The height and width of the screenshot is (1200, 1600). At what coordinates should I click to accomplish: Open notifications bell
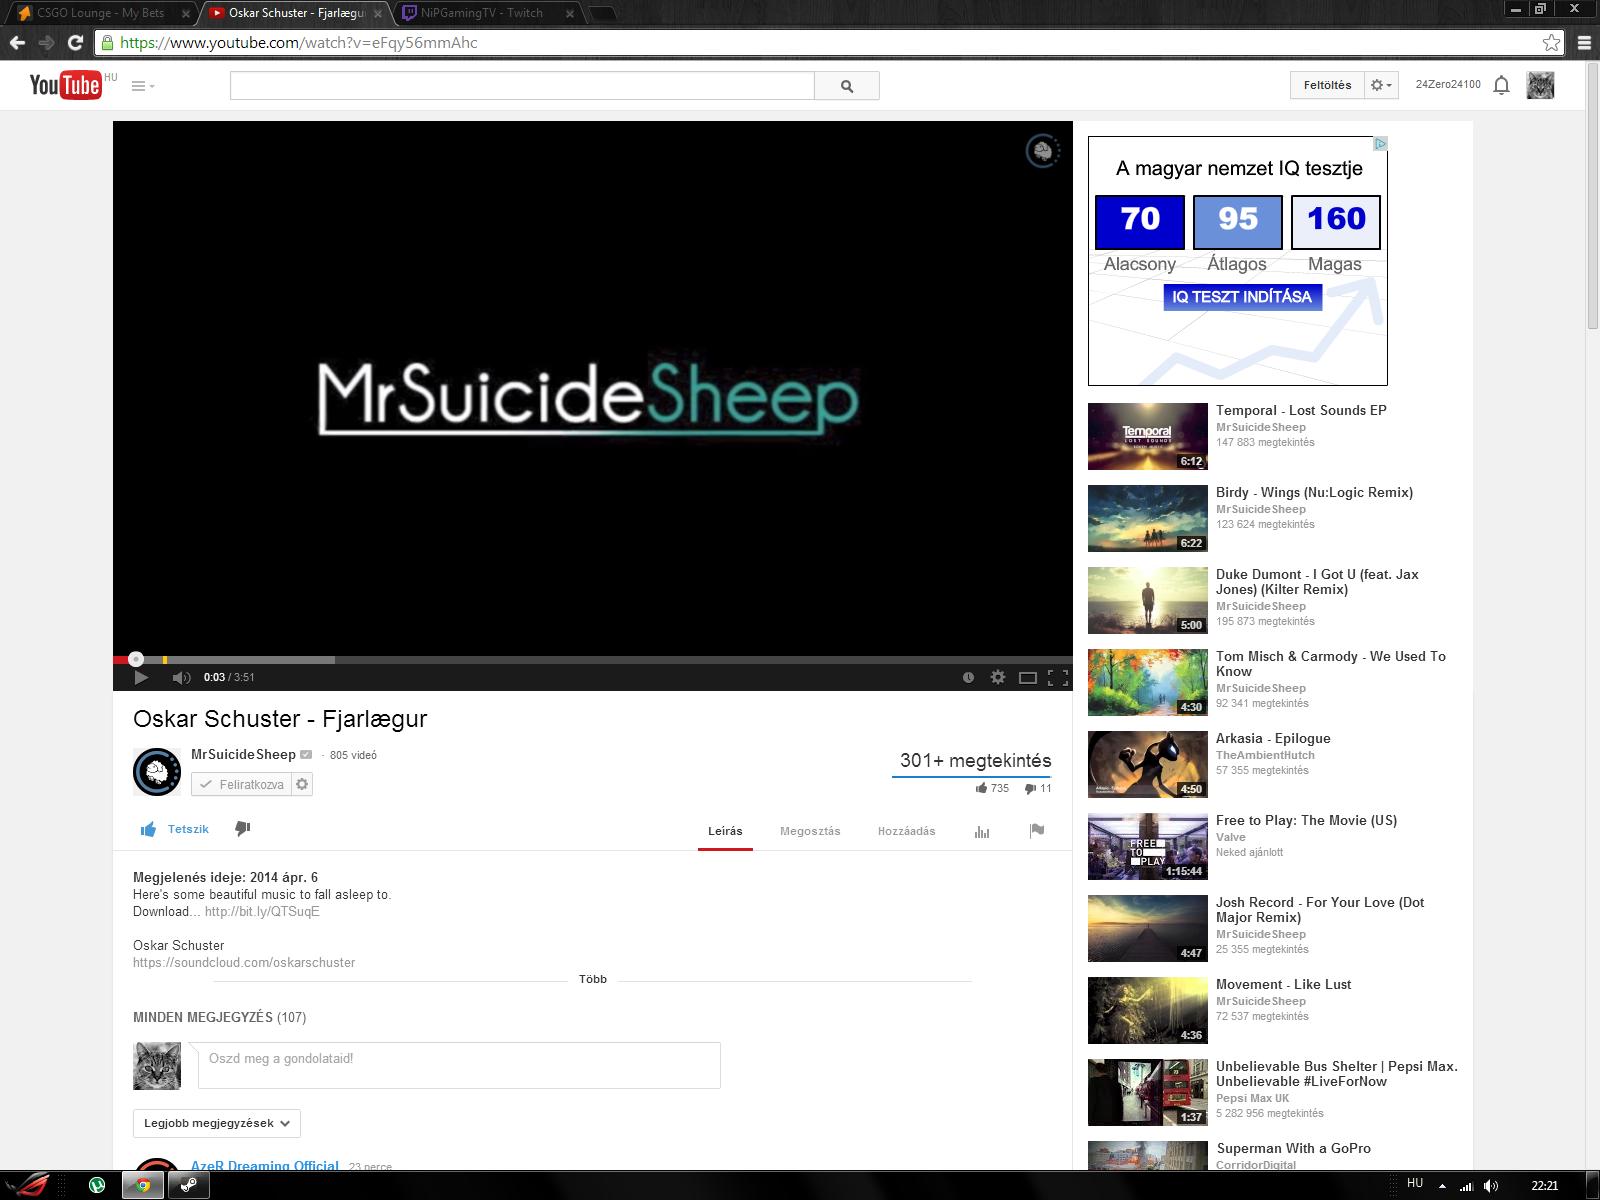(1501, 85)
